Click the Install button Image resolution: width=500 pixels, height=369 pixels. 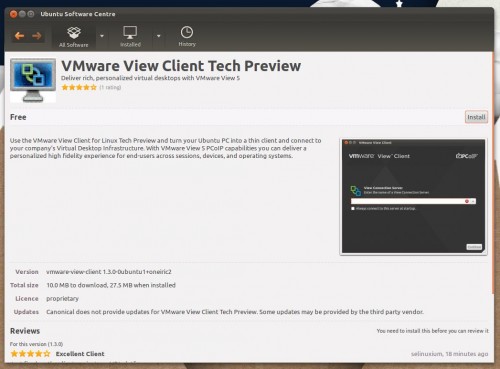tap(476, 117)
